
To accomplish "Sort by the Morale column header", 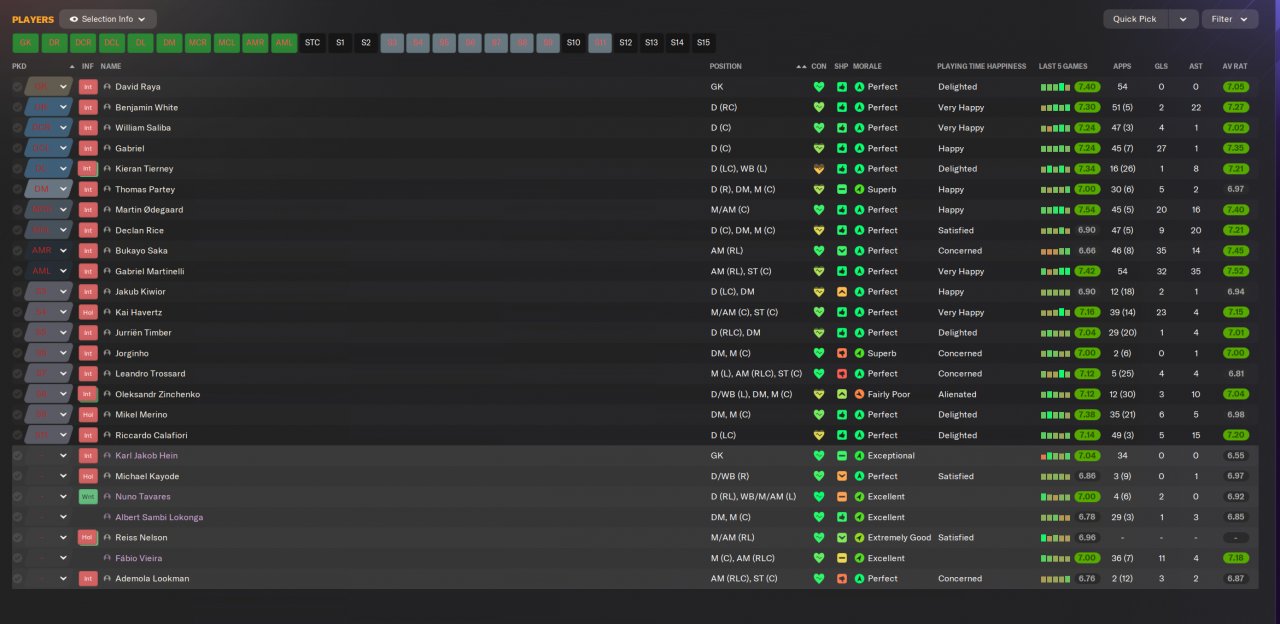I will click(x=867, y=66).
